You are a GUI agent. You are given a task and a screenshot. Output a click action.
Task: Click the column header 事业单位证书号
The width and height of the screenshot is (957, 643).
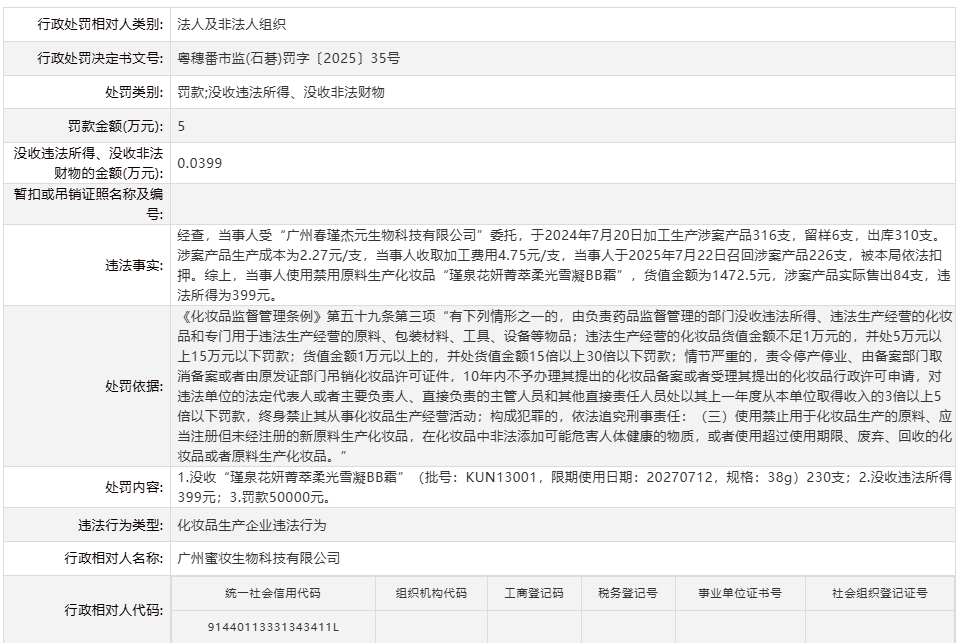coord(740,593)
